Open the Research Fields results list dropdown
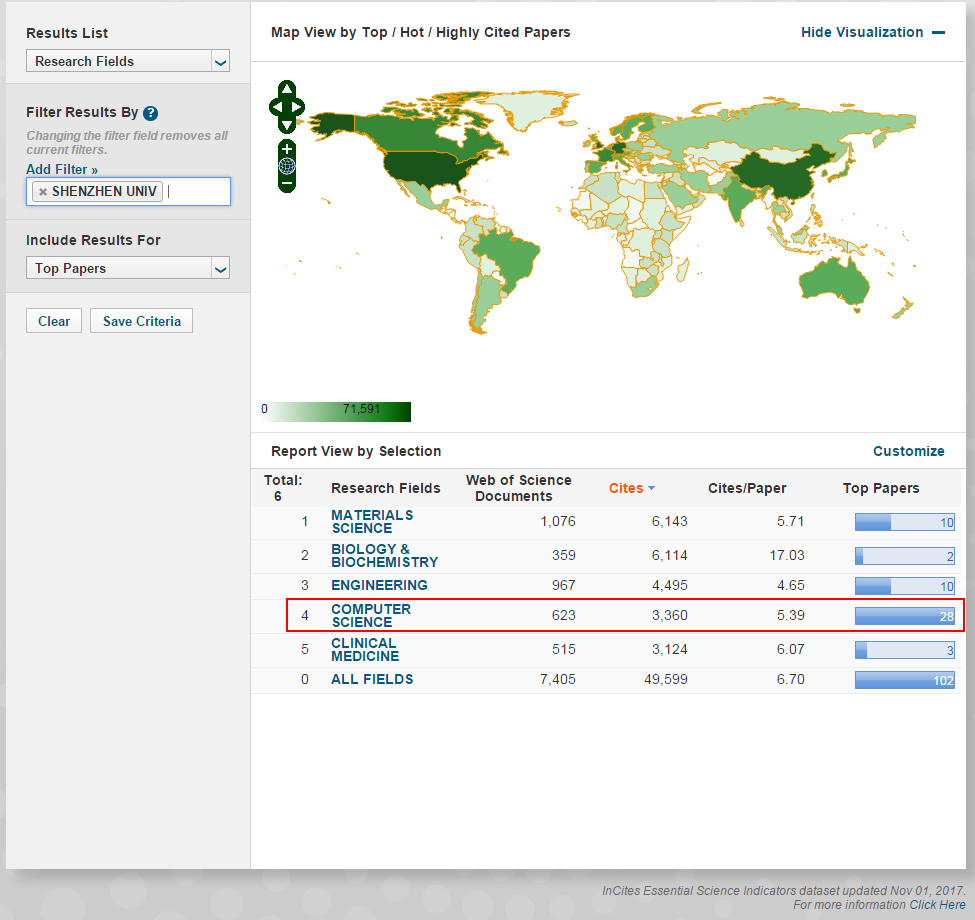 click(x=128, y=61)
